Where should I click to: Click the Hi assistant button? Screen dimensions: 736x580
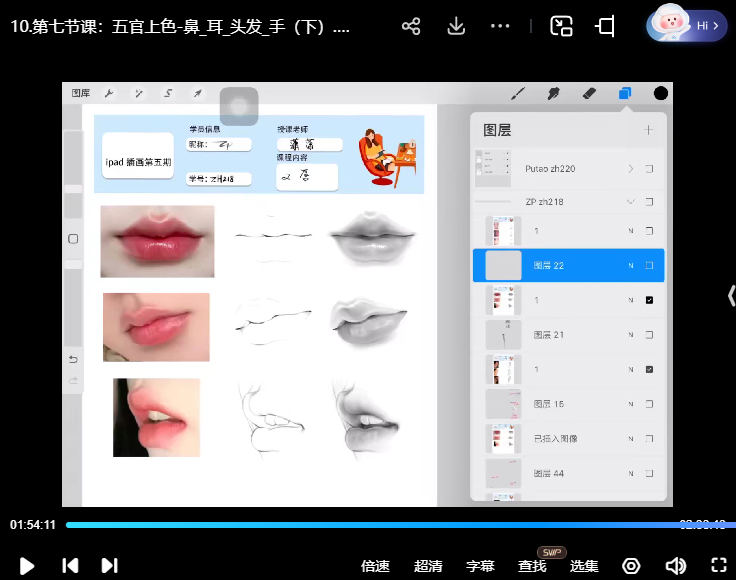[687, 25]
